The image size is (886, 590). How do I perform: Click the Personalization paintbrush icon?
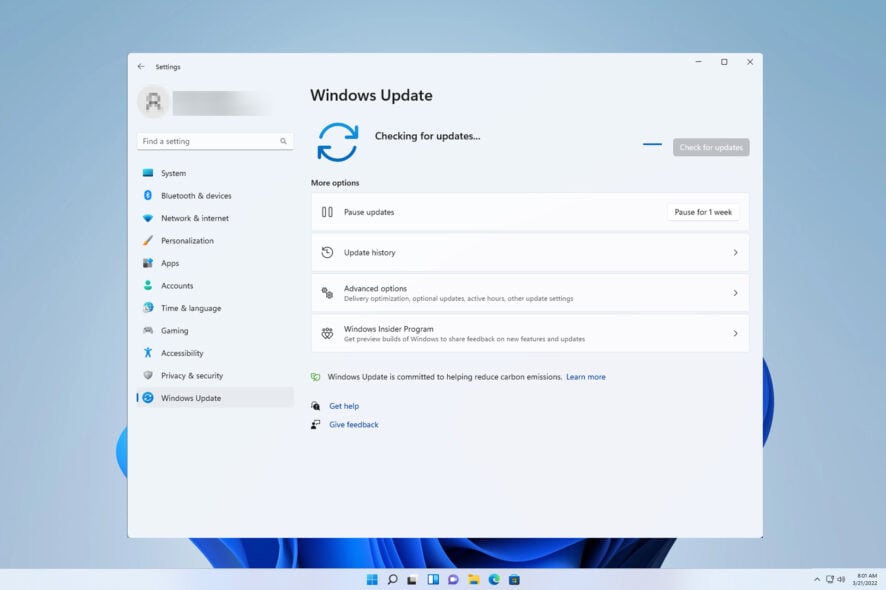[x=148, y=240]
